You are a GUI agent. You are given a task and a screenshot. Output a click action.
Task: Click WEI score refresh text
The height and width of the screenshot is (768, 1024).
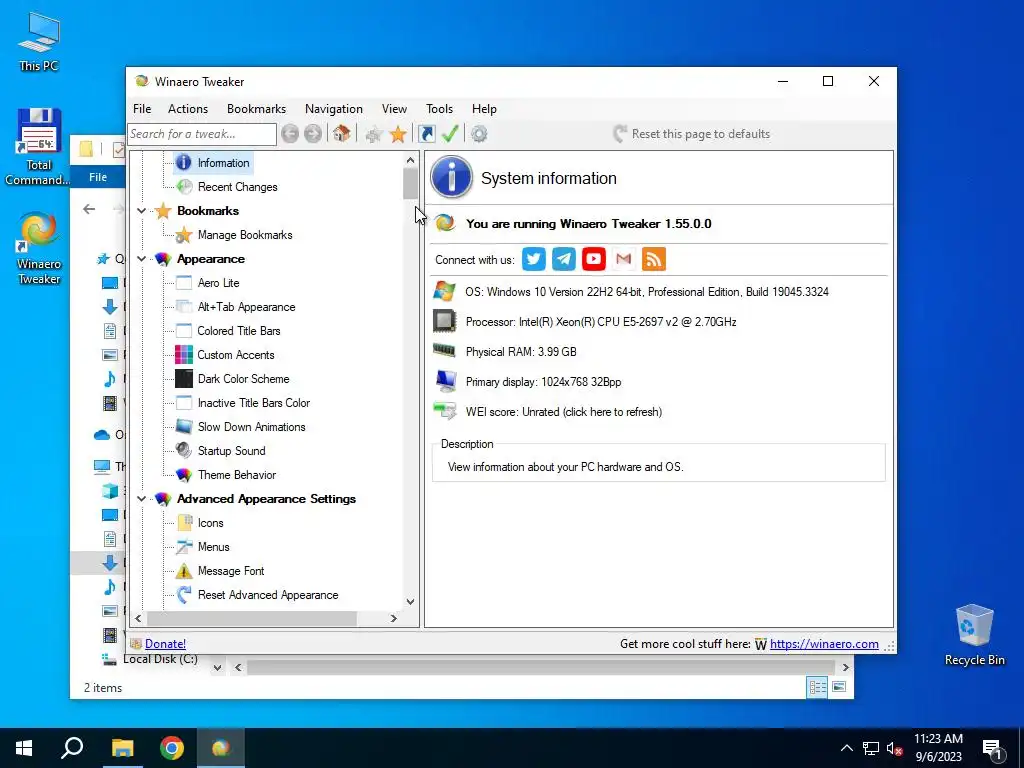tap(564, 412)
